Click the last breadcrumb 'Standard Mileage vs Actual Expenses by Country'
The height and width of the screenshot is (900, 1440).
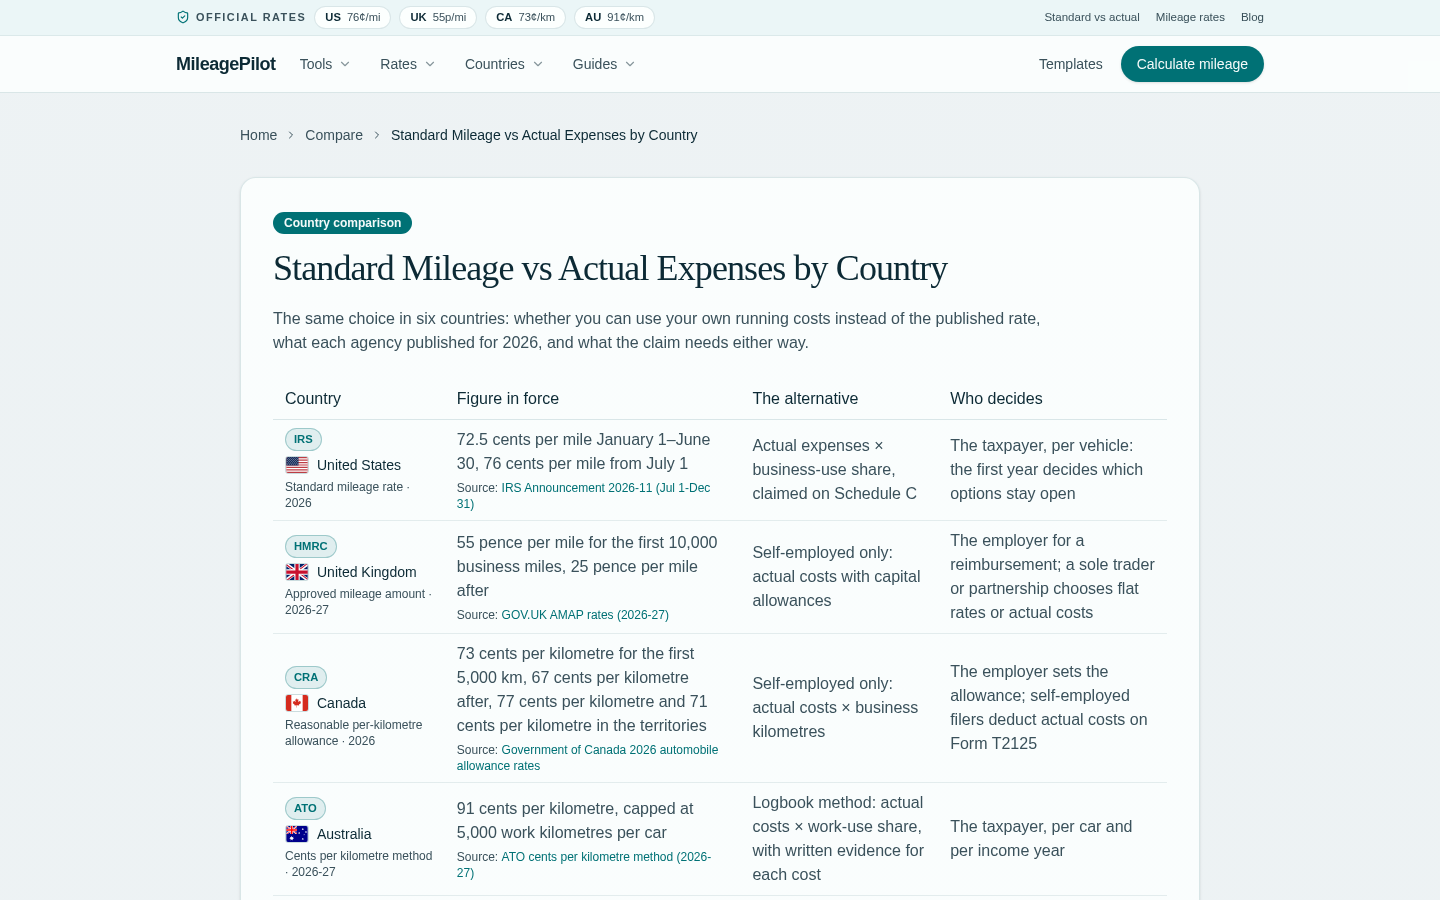[544, 135]
